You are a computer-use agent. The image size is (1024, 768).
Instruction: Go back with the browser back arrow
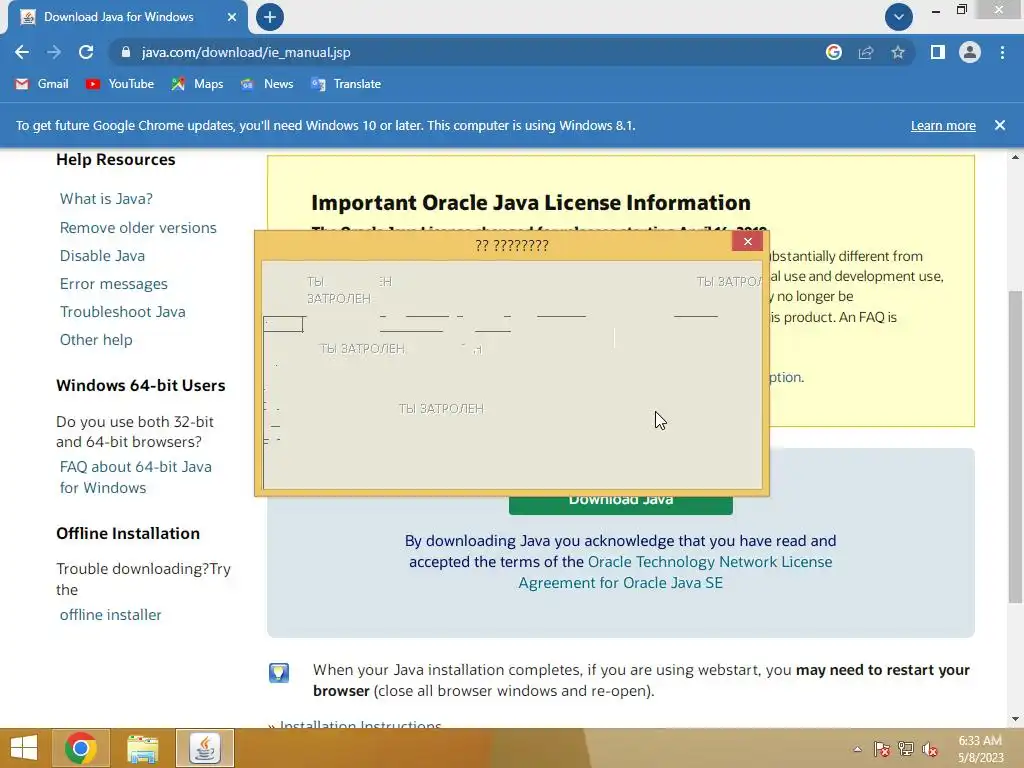[22, 52]
